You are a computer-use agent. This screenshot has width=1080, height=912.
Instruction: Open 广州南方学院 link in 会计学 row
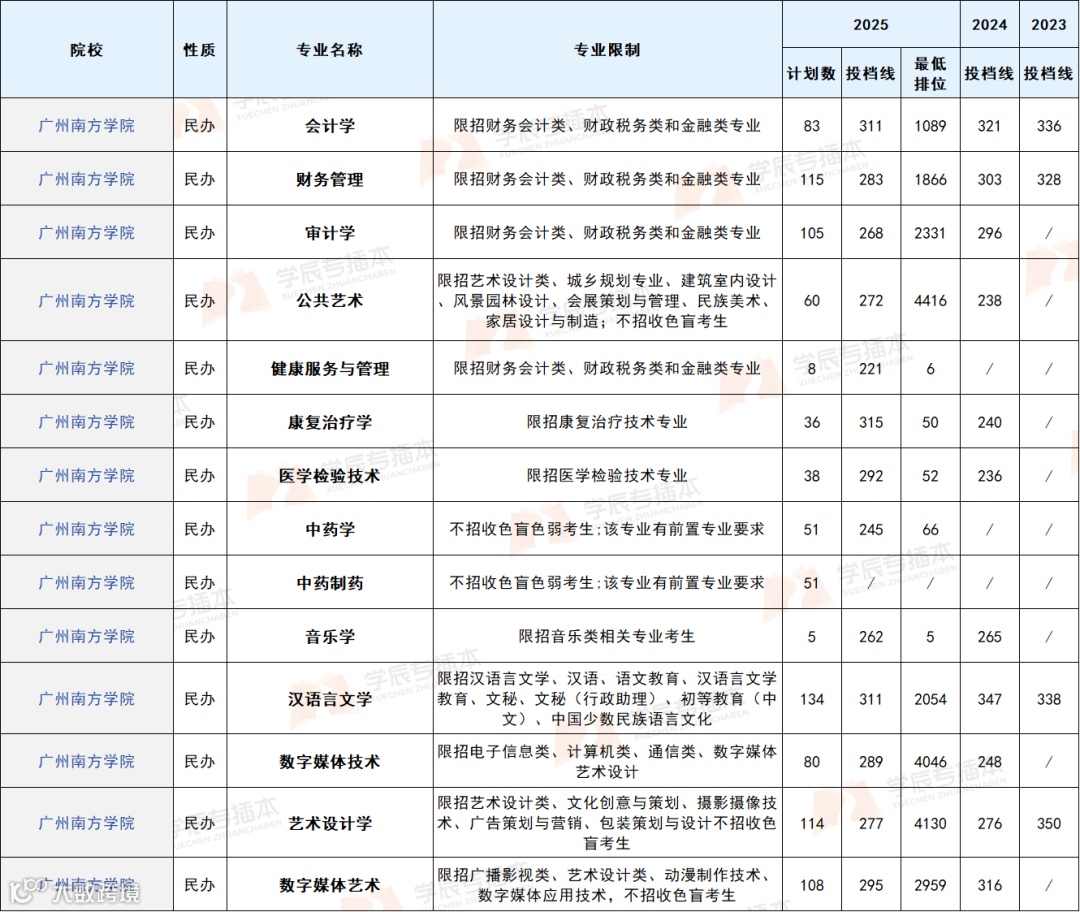click(87, 125)
